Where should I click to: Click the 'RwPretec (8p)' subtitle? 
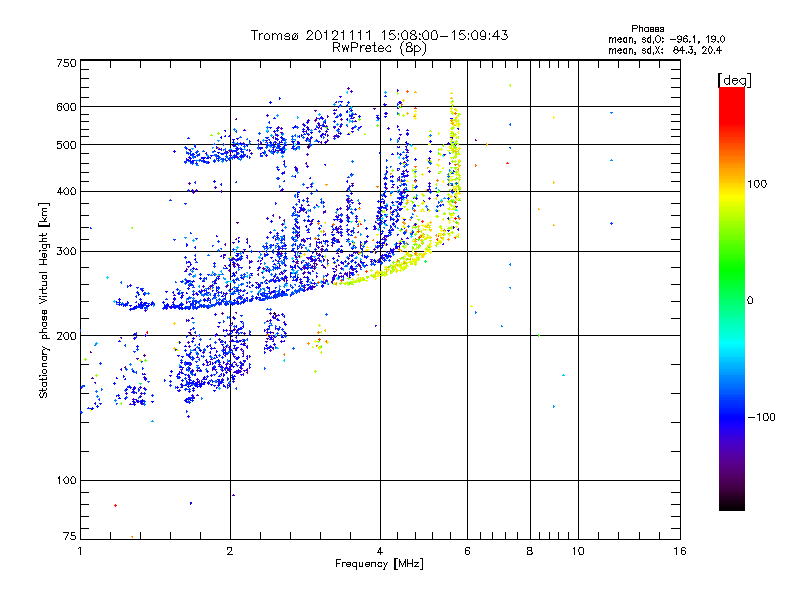tap(379, 48)
